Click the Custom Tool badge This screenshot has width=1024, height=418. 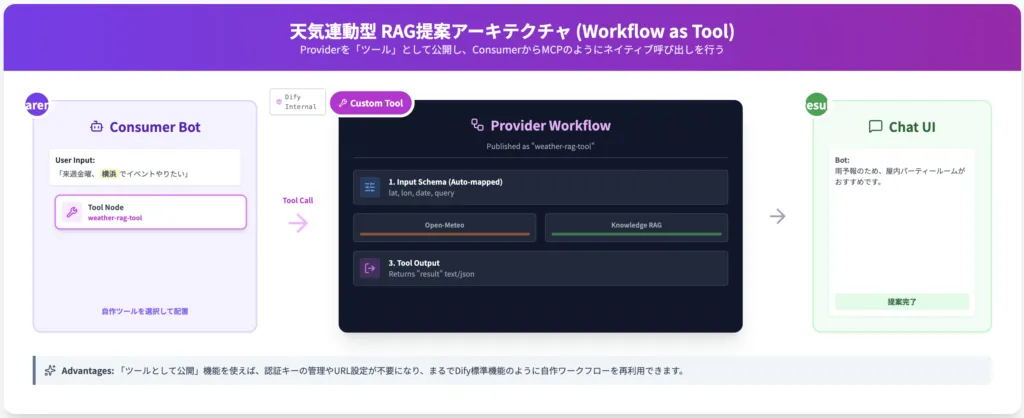pyautogui.click(x=371, y=103)
